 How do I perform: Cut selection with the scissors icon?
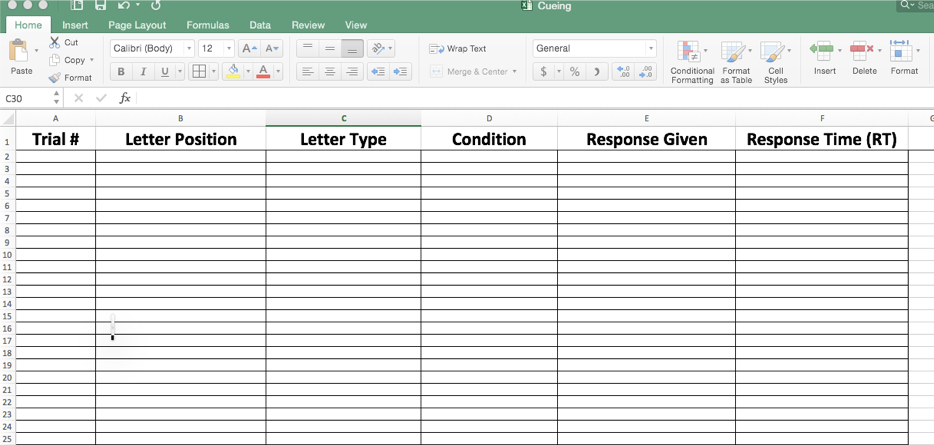pos(55,42)
